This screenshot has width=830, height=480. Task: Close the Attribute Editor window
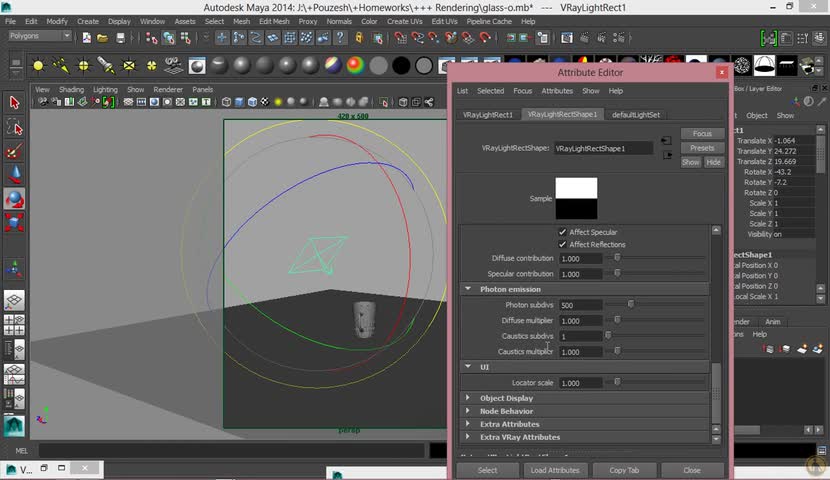(721, 73)
